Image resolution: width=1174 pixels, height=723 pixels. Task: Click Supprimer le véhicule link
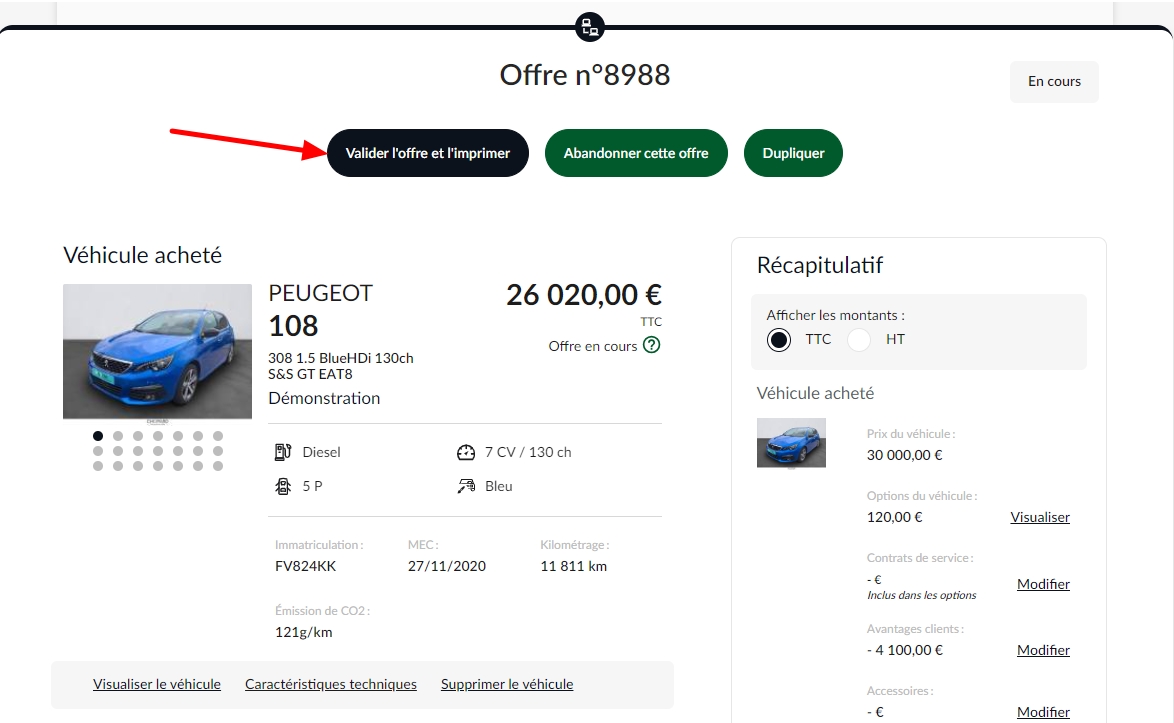tap(507, 684)
